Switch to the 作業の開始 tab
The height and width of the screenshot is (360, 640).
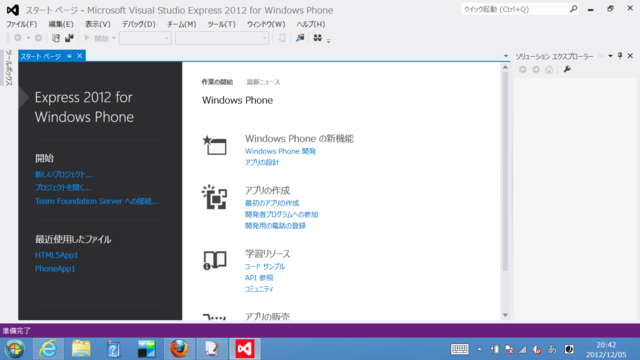[217, 82]
